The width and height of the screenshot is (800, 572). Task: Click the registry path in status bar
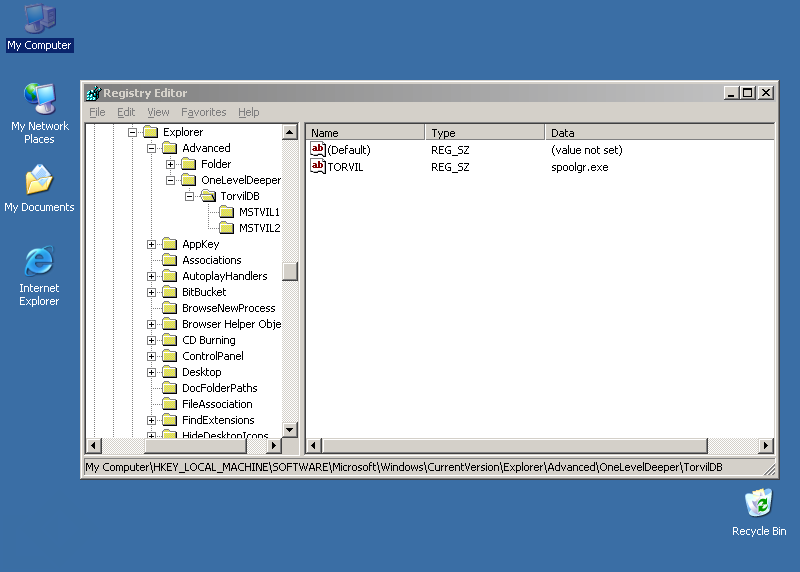click(x=404, y=467)
